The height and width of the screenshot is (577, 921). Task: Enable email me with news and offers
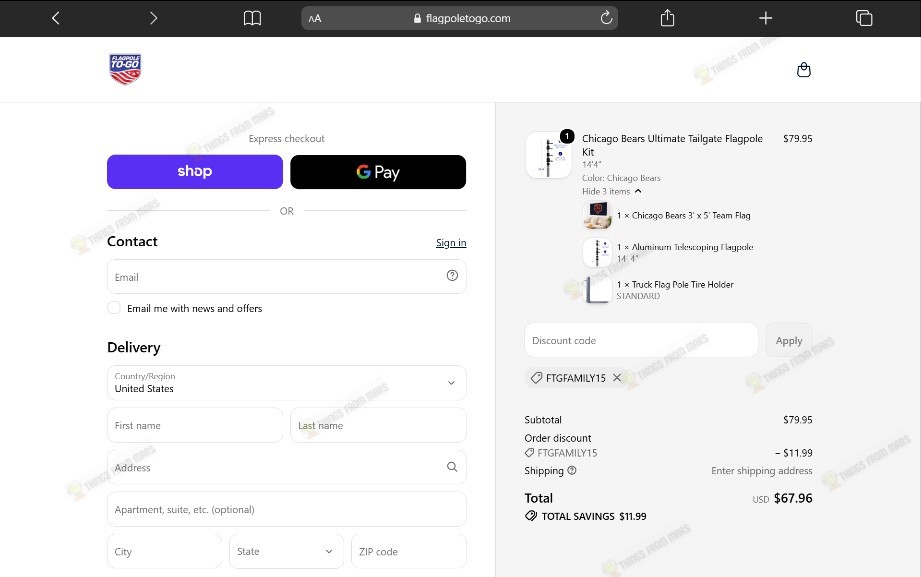pos(114,308)
